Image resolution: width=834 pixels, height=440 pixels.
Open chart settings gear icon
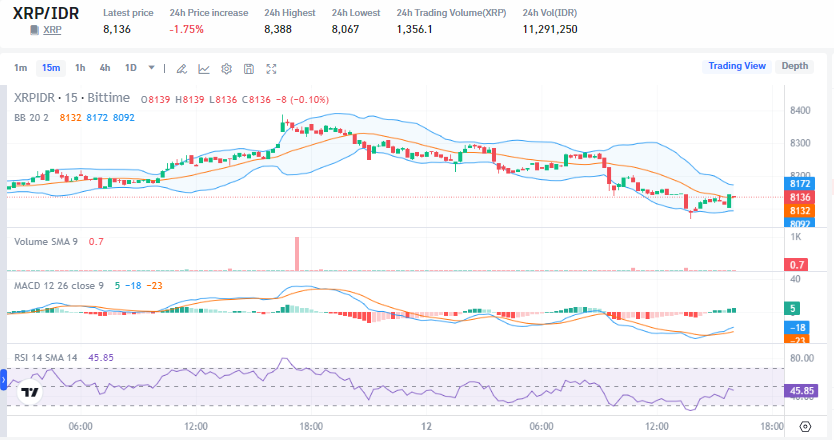(227, 69)
